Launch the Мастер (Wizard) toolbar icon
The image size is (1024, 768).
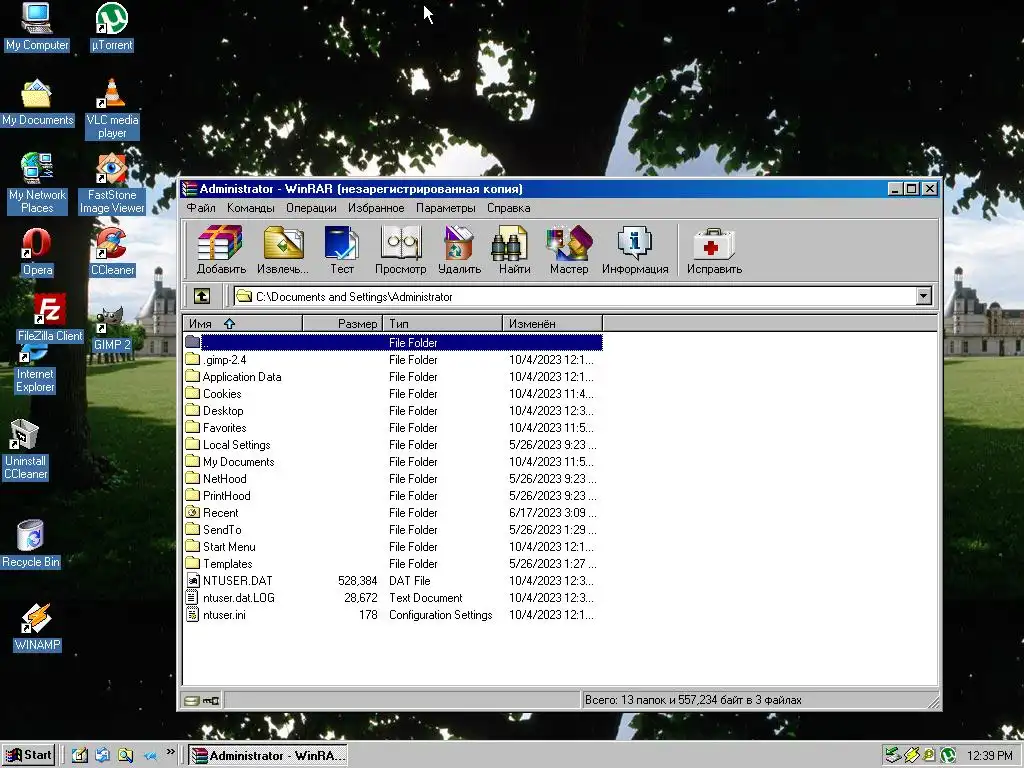pyautogui.click(x=569, y=249)
